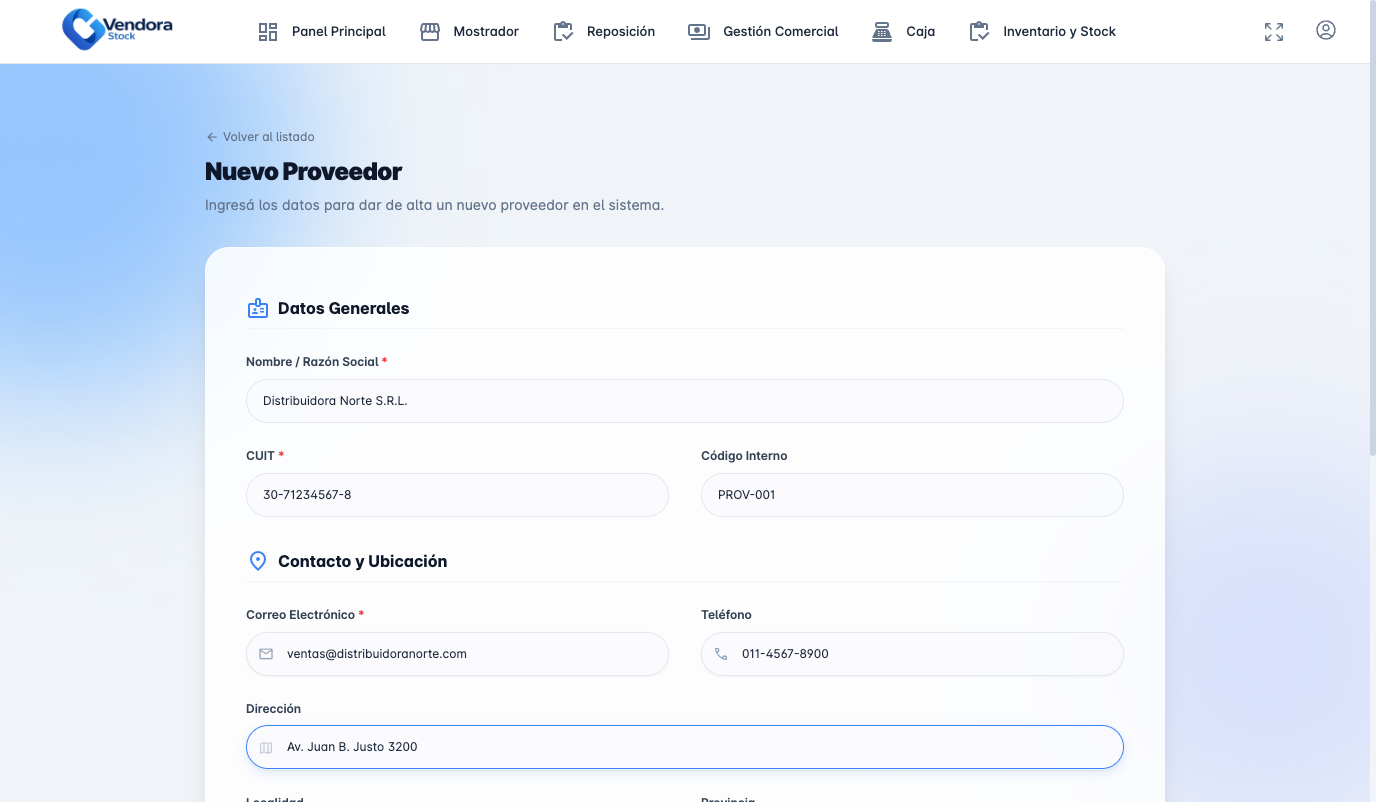Click the phone icon in Teléfono field
The width and height of the screenshot is (1376, 802).
(x=721, y=654)
